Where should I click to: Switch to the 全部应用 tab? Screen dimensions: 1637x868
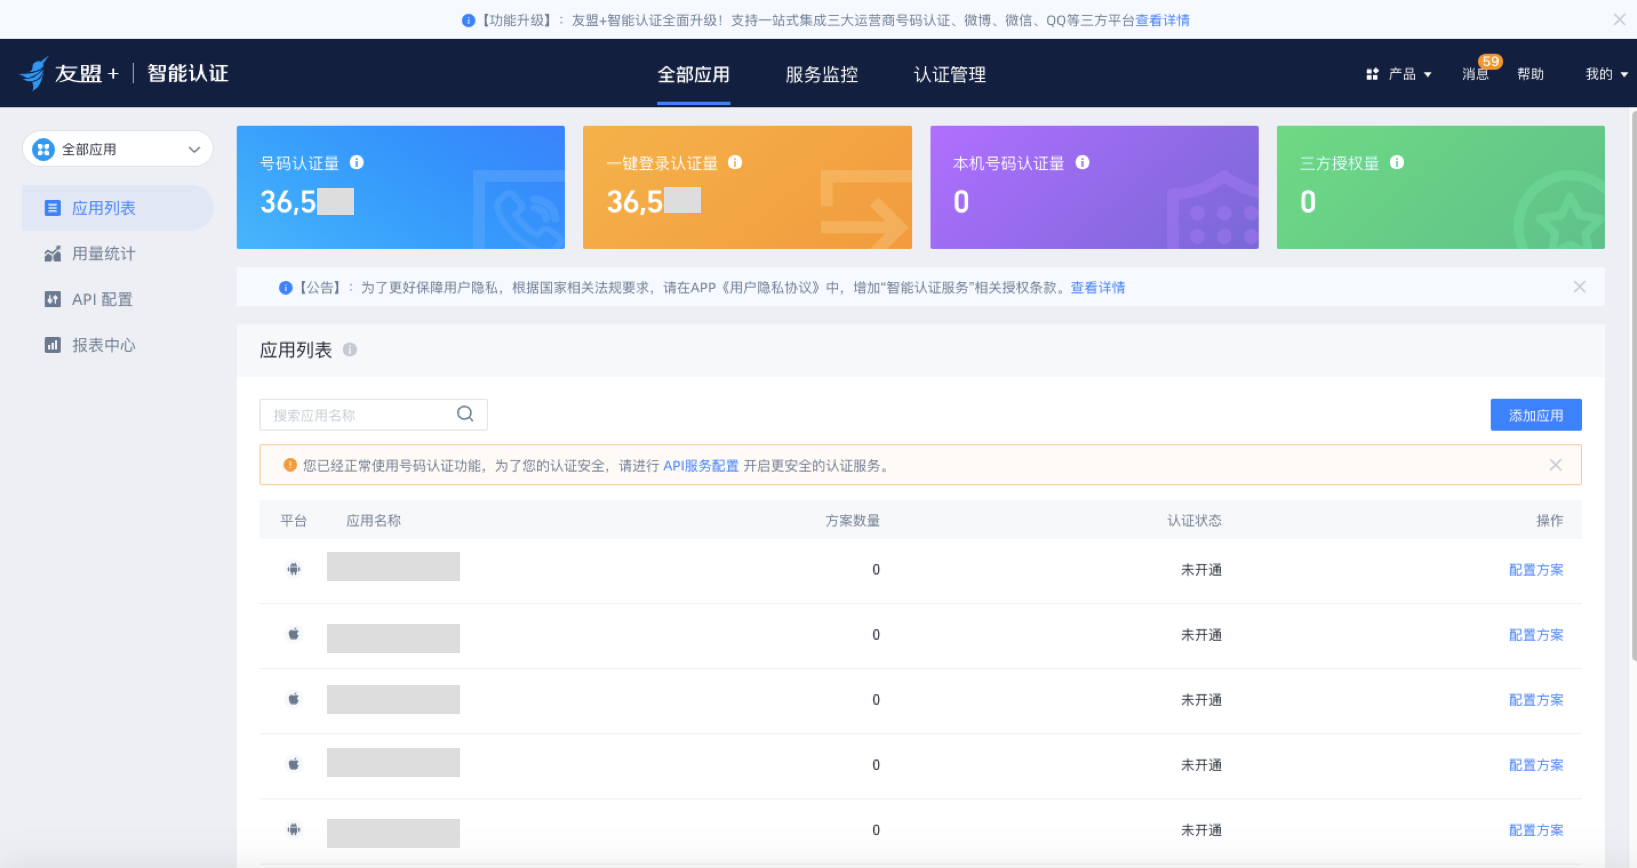coord(693,74)
